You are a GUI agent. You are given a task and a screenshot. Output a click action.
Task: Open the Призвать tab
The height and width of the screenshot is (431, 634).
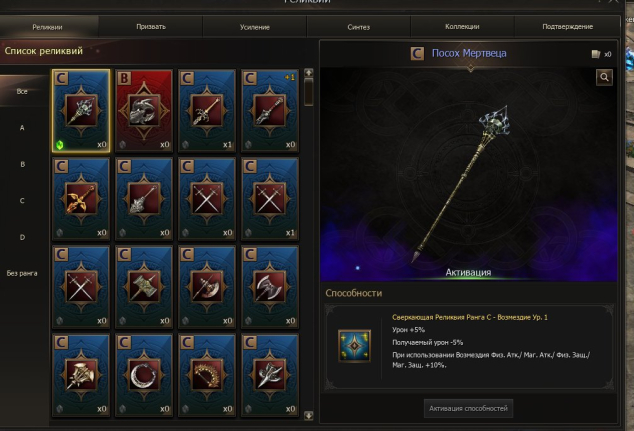pos(151,27)
